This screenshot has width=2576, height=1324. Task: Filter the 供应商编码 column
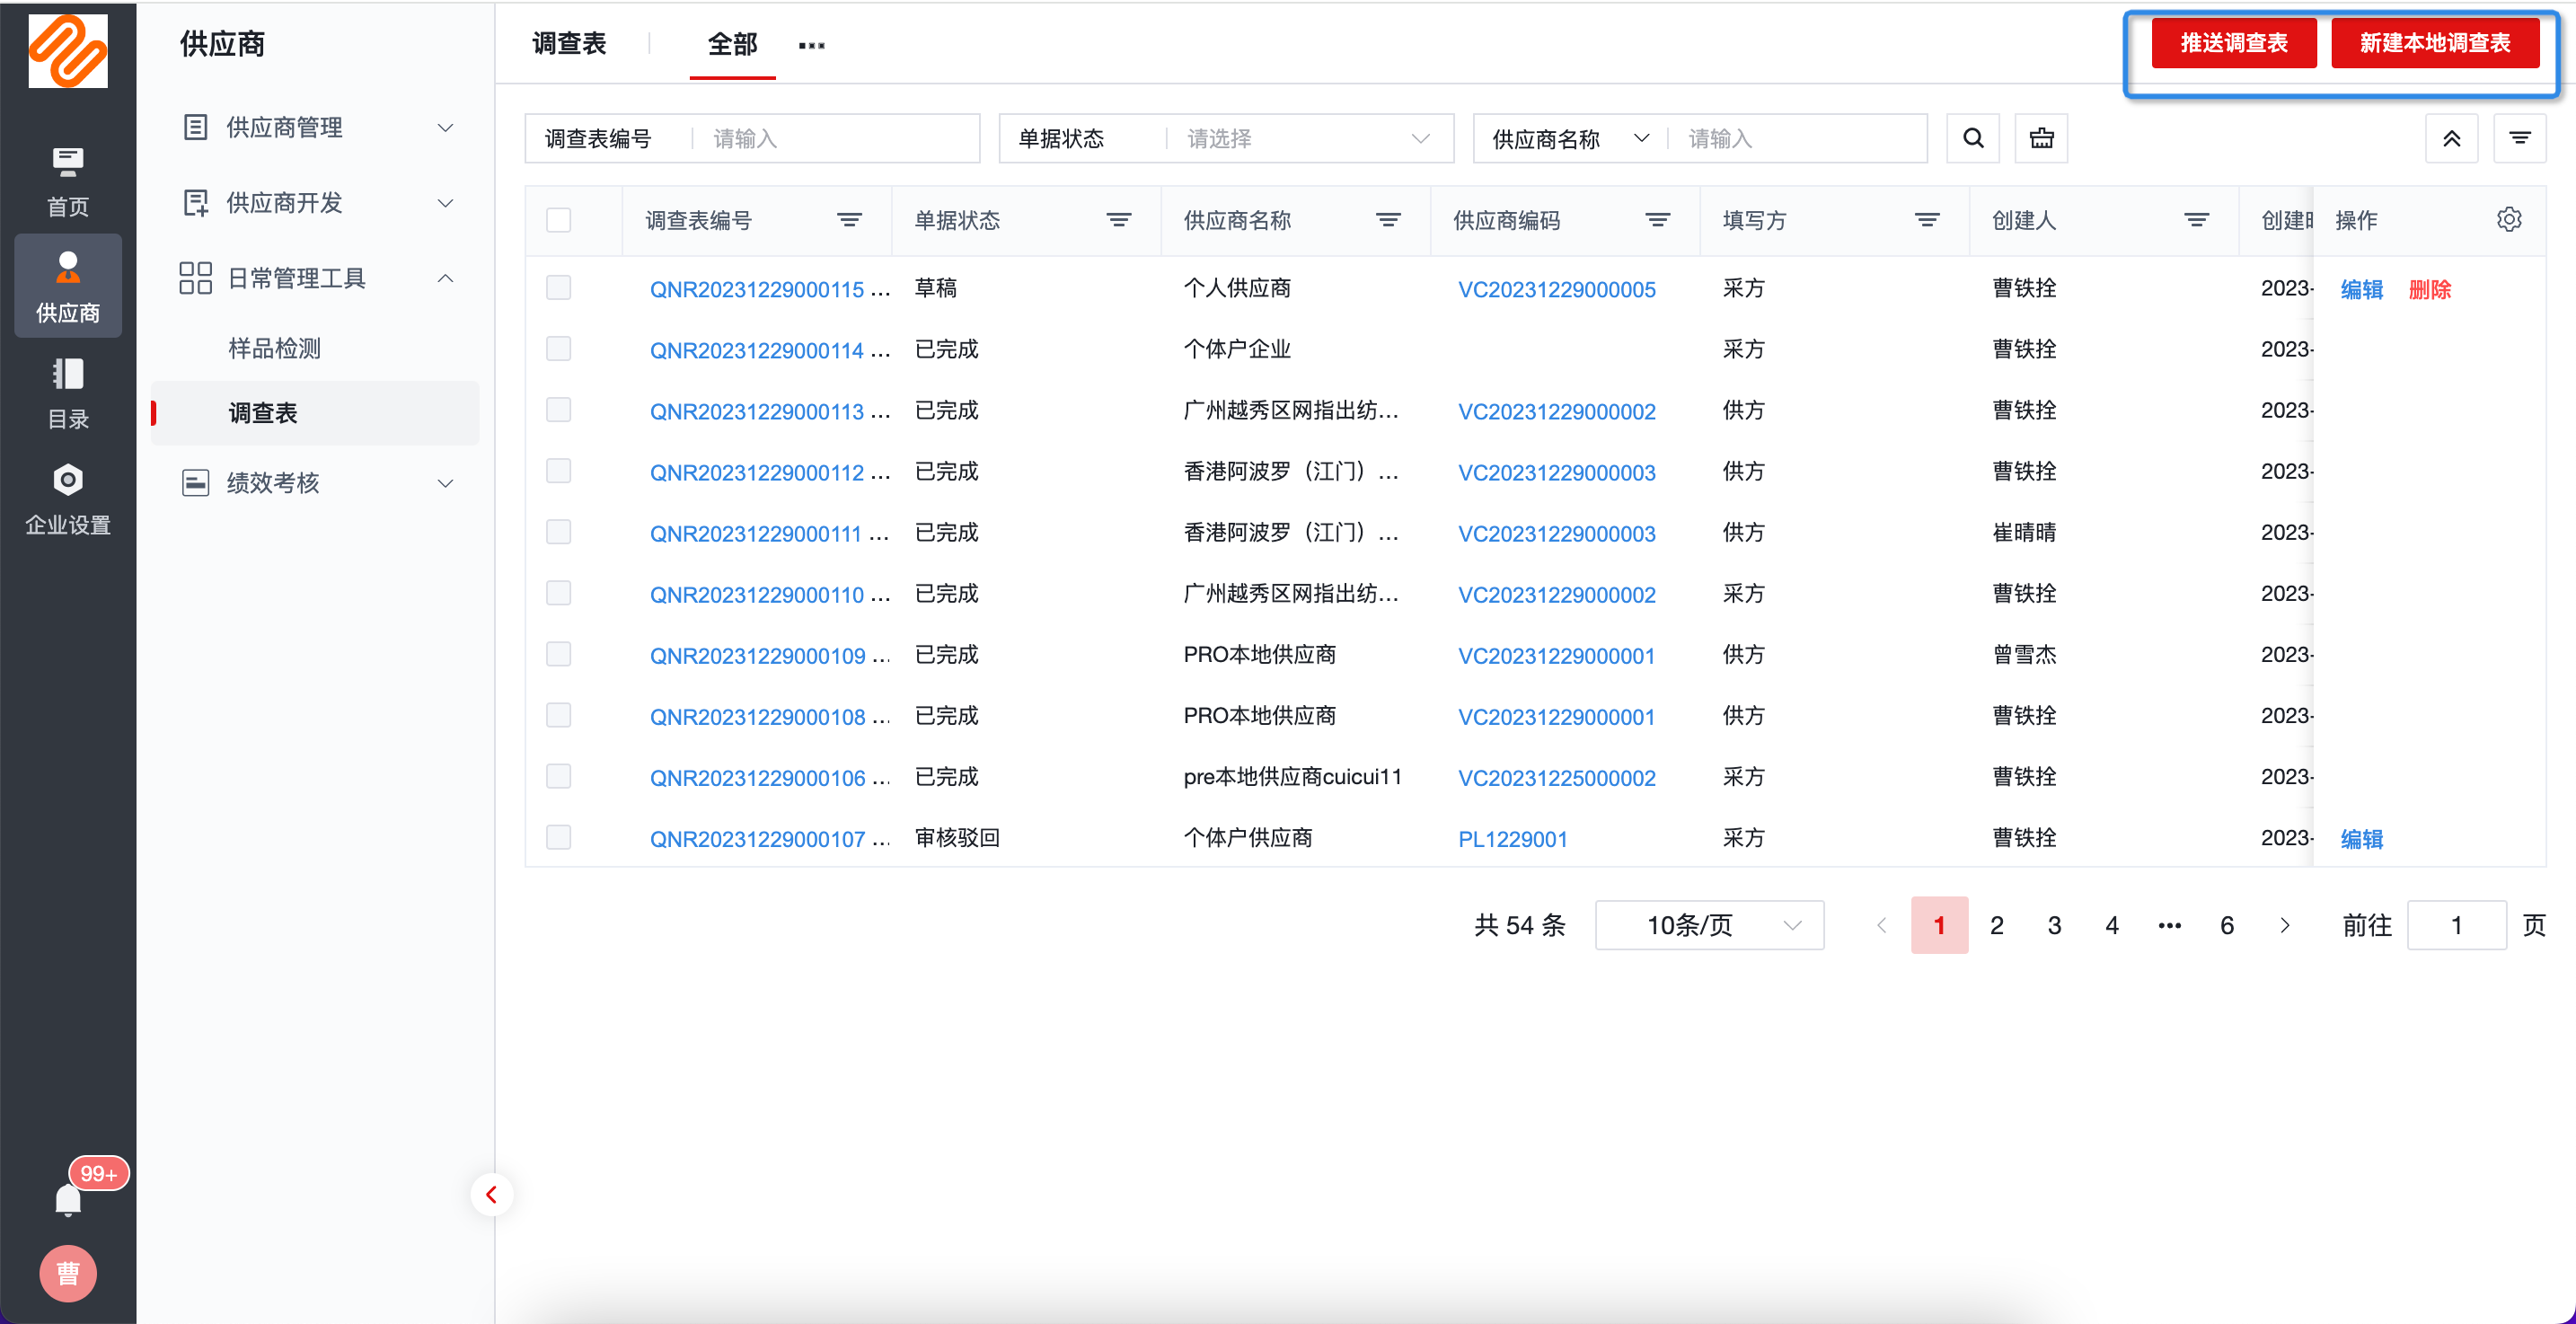[x=1657, y=220]
